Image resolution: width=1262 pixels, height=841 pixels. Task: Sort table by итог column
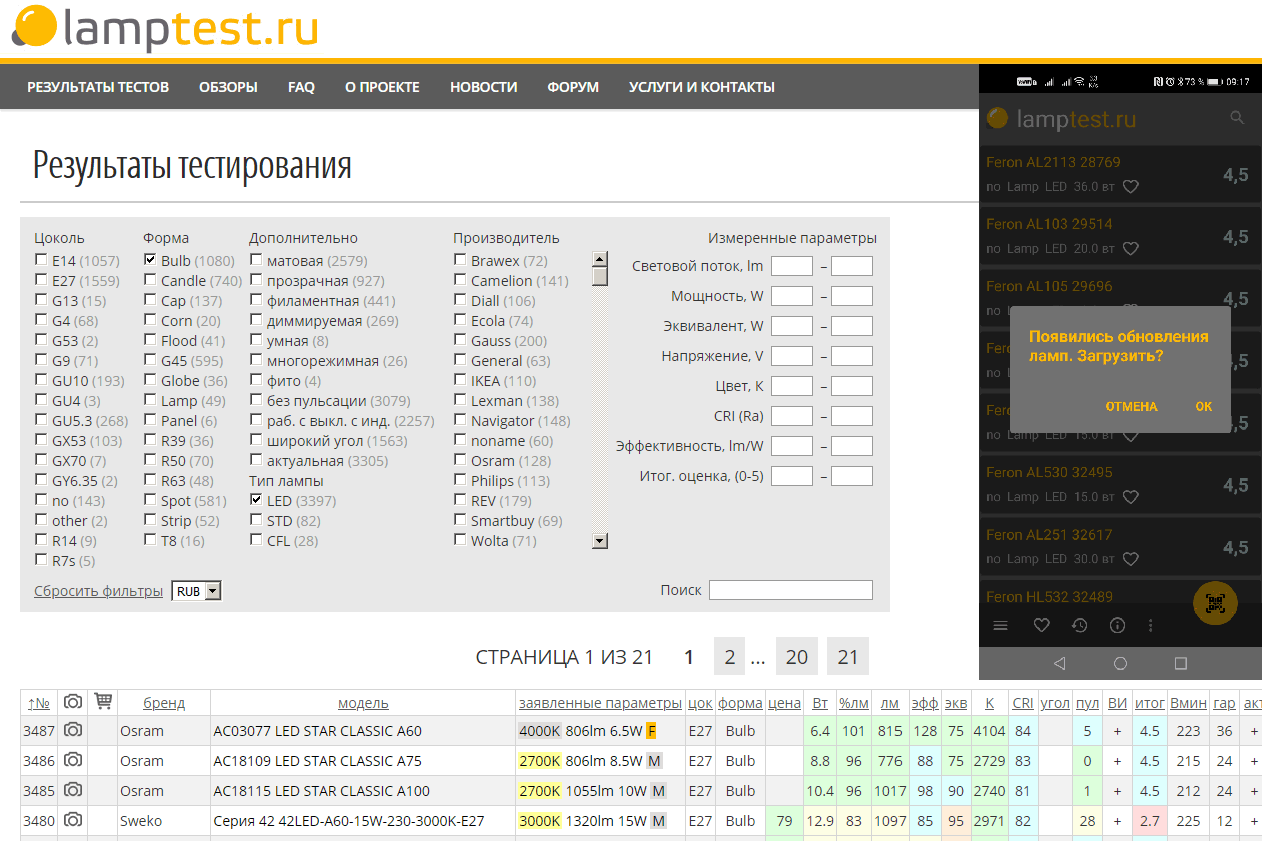[x=1150, y=703]
